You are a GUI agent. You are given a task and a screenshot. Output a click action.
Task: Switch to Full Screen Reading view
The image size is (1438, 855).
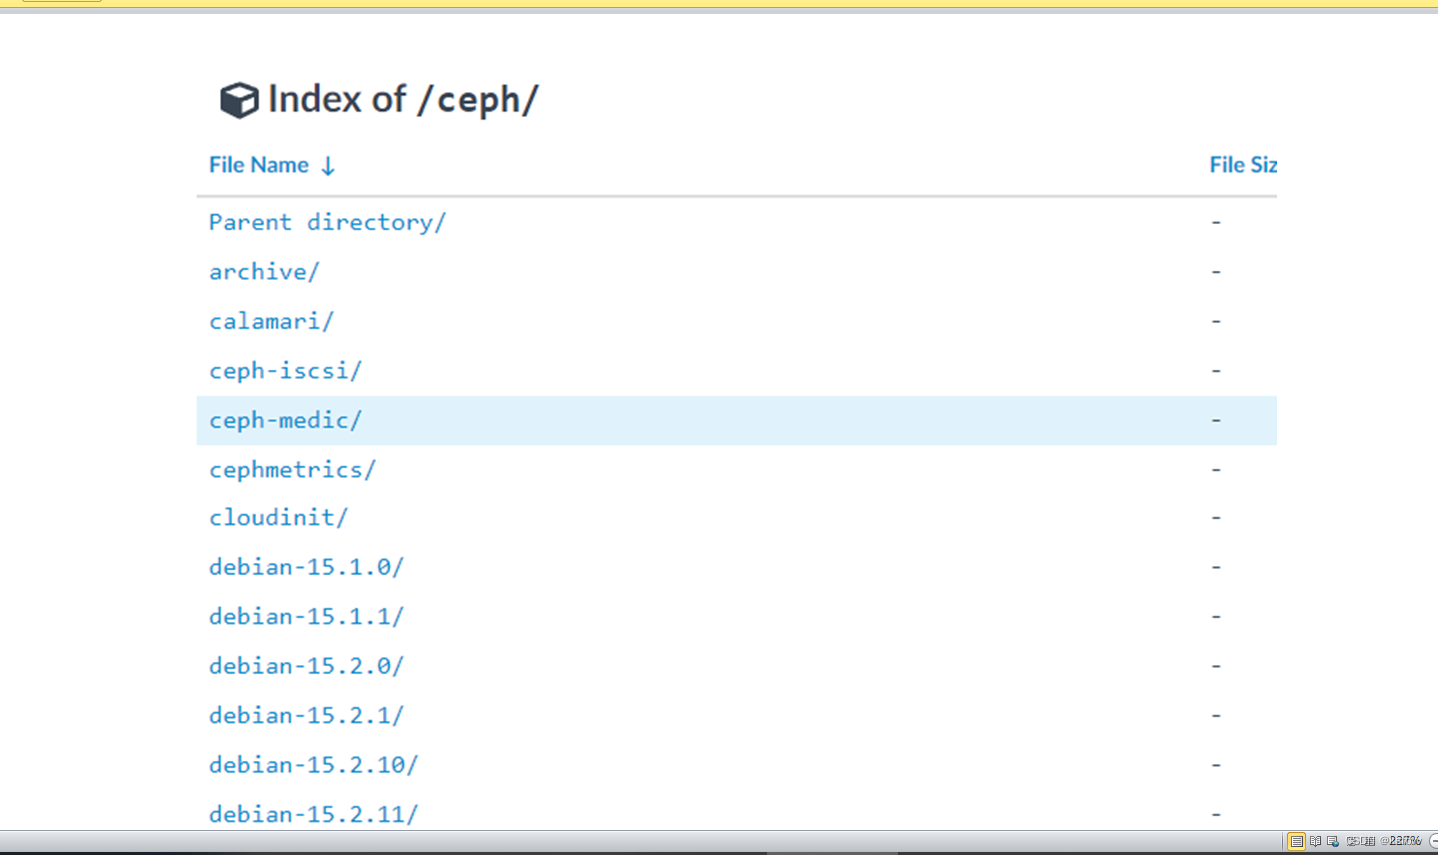[x=1315, y=841]
